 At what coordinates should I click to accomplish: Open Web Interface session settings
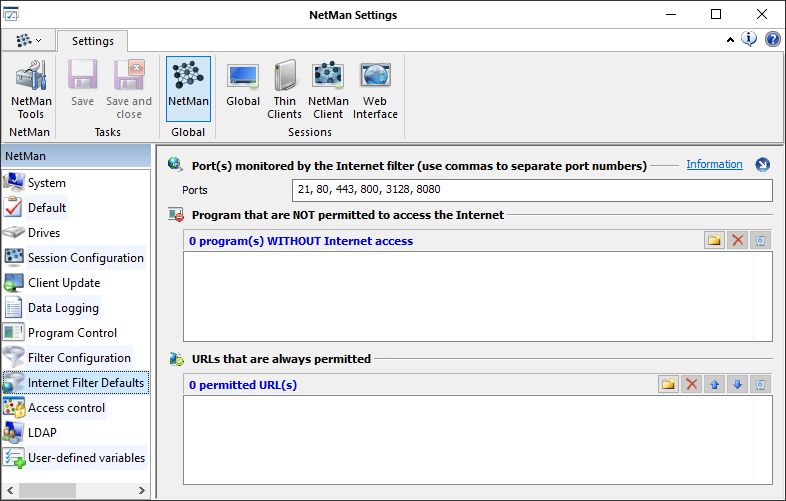375,90
